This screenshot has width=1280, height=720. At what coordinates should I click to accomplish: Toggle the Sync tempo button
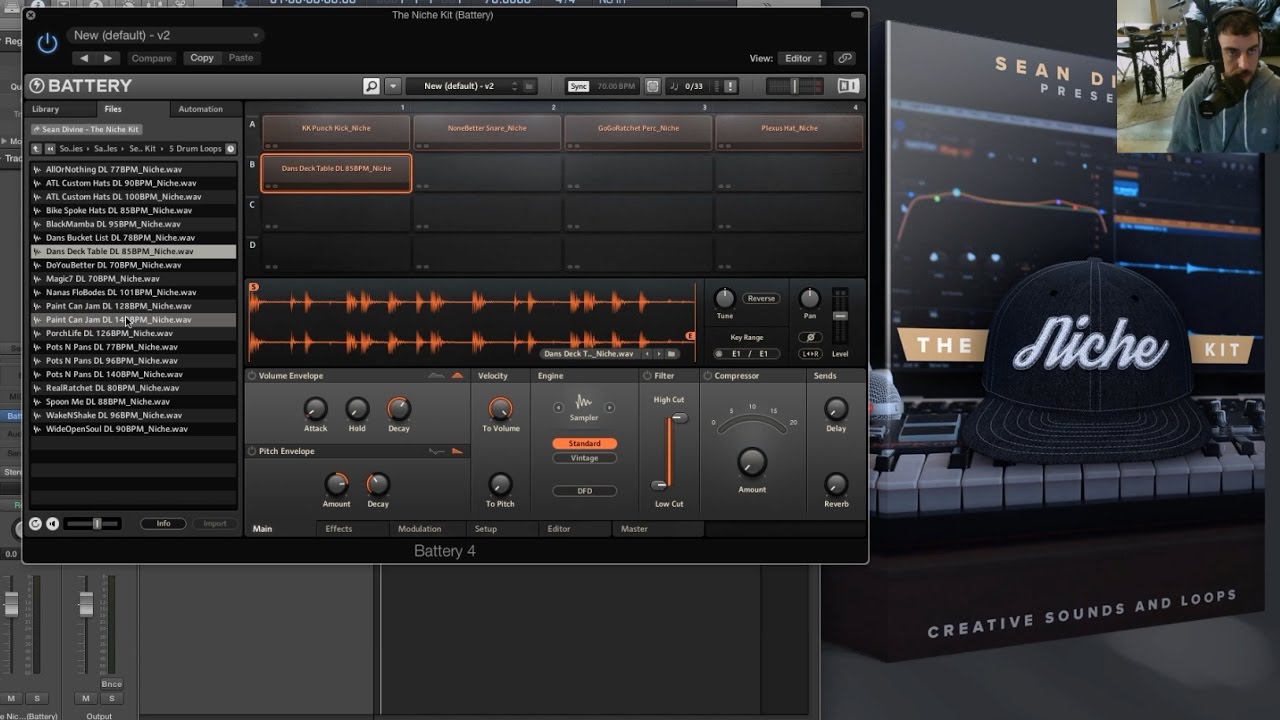578,86
